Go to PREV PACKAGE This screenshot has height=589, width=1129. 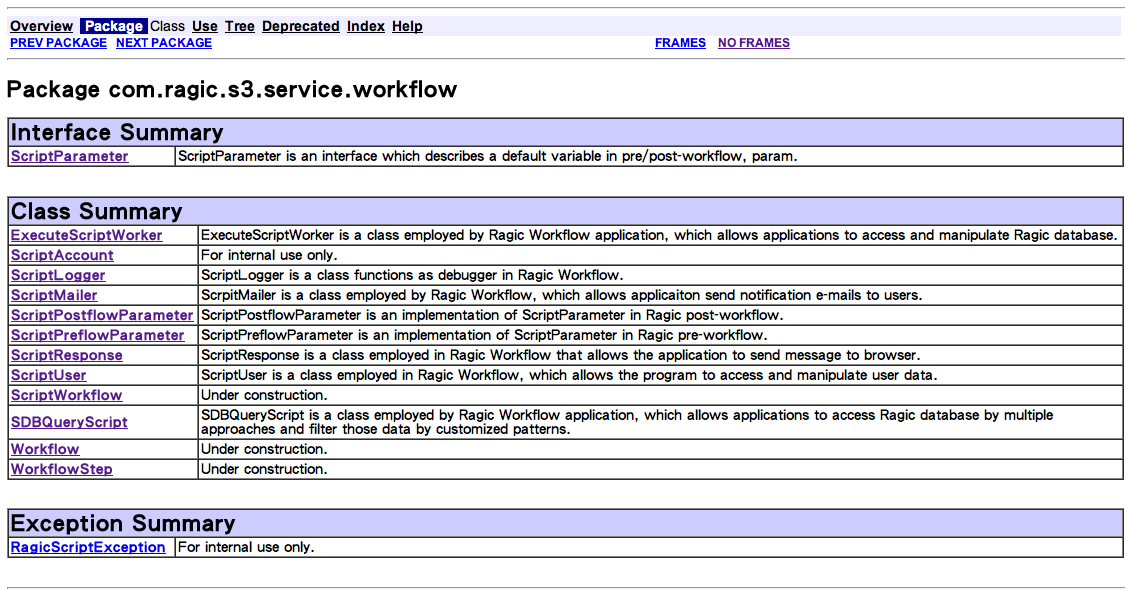click(x=58, y=43)
